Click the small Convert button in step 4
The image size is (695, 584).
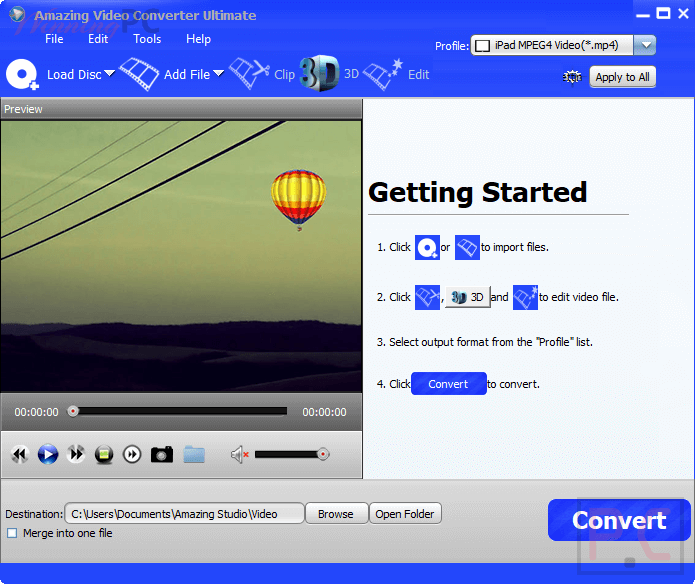pos(449,384)
